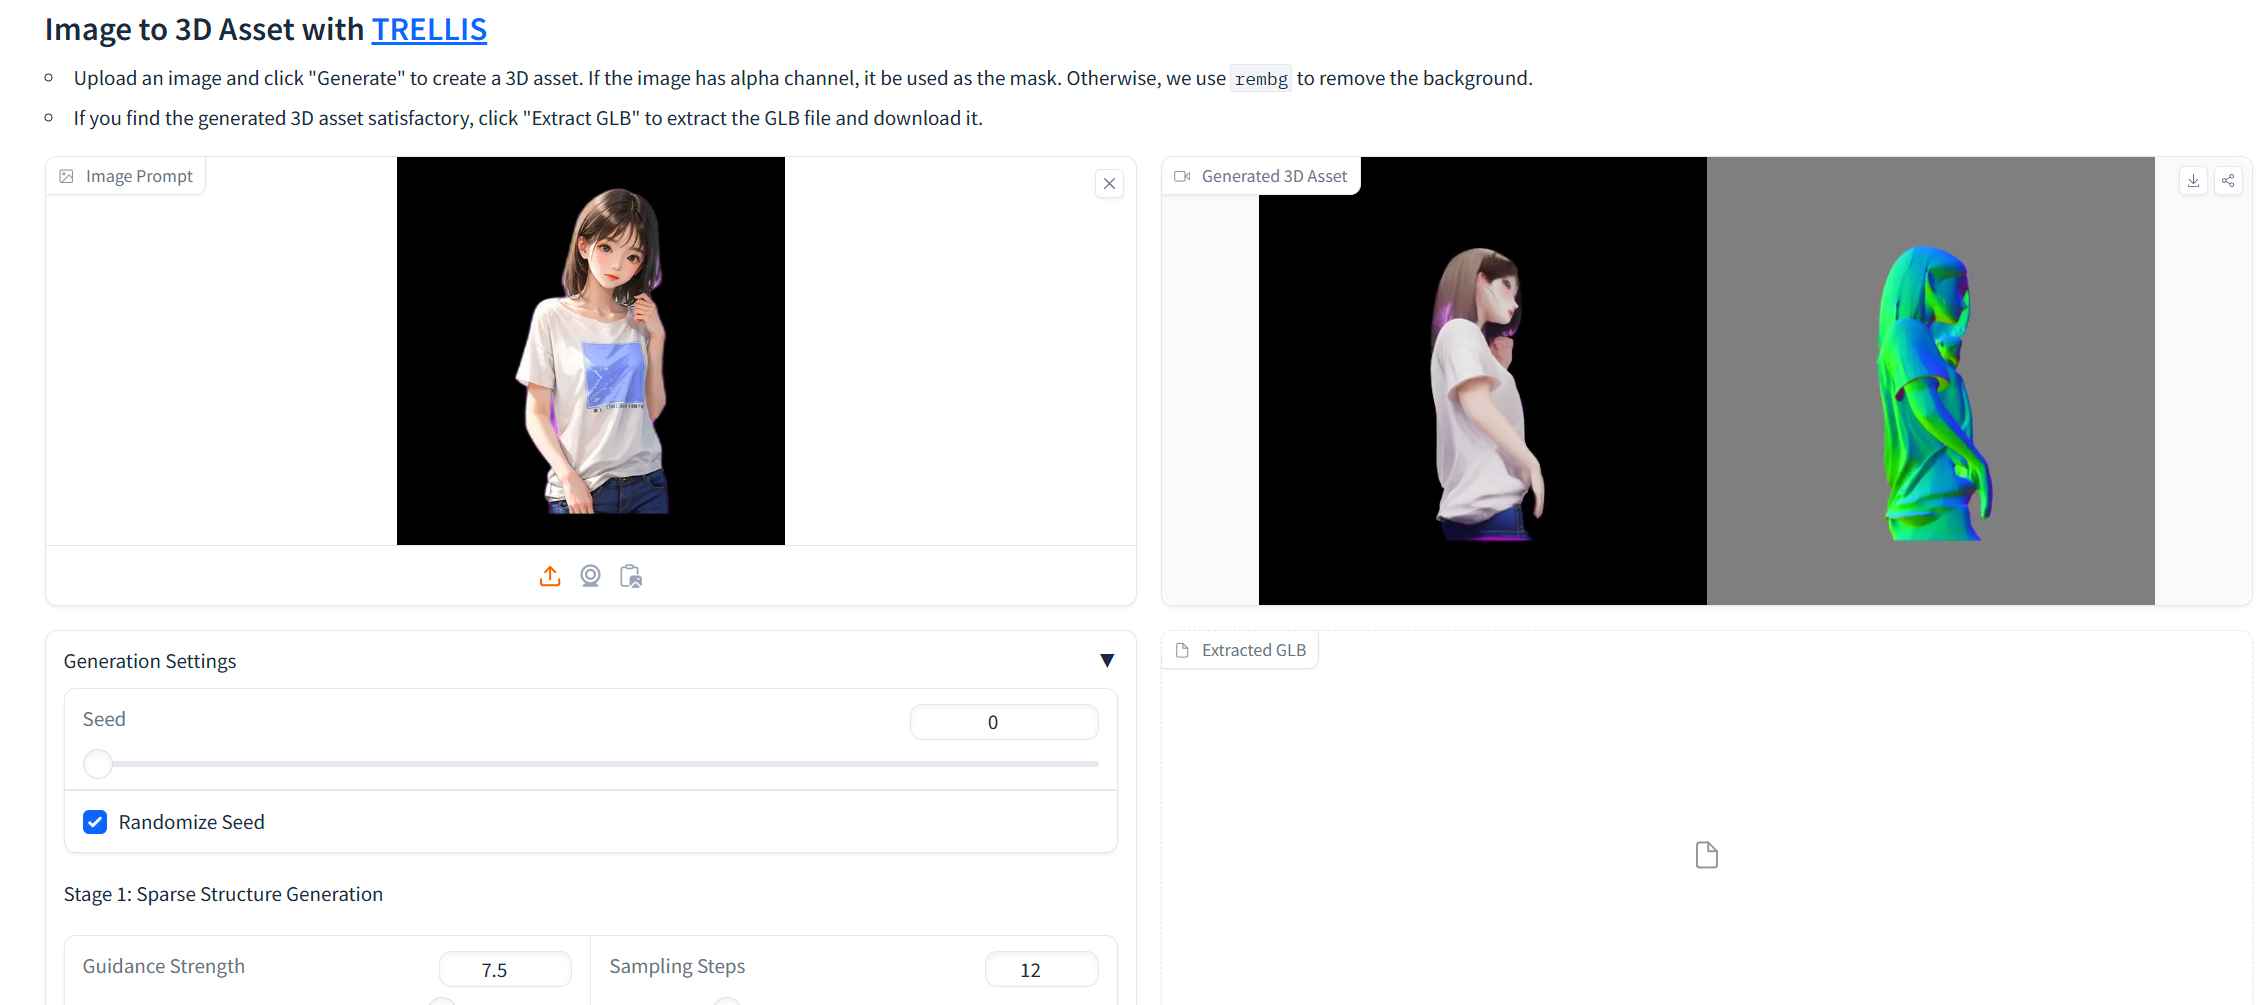
Task: Download the generated 3D asset video
Action: tap(2193, 180)
